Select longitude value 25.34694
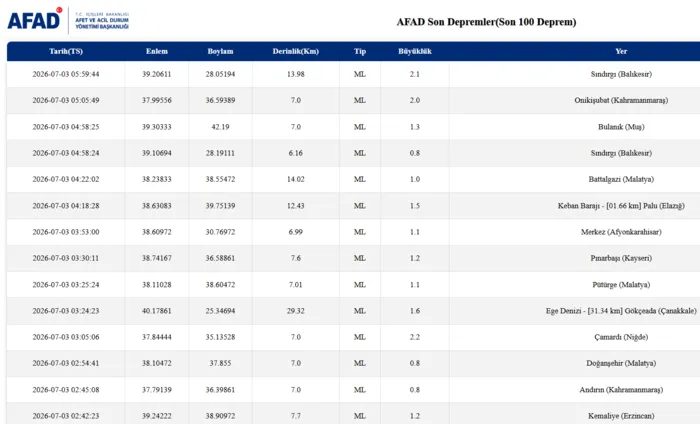700x424 pixels. click(220, 311)
